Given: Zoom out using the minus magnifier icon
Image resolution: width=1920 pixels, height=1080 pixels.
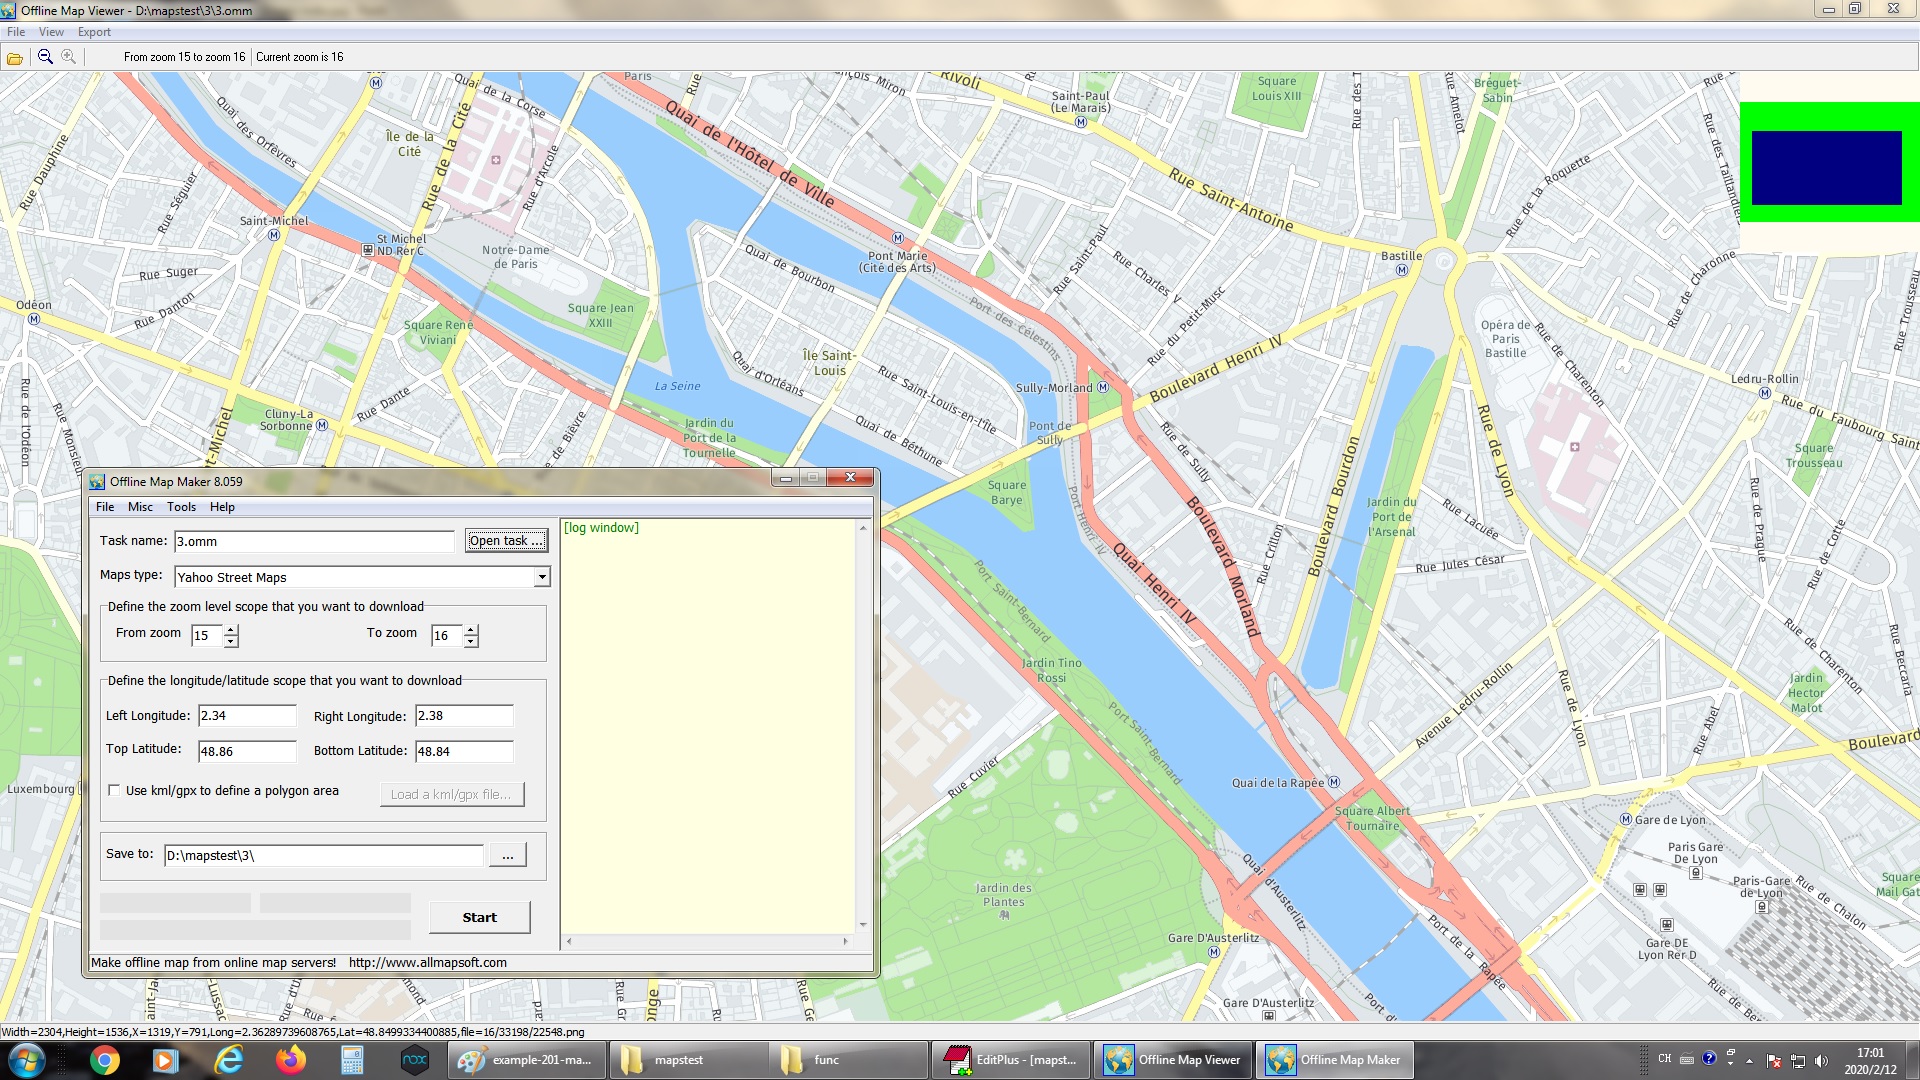Looking at the screenshot, I should click(x=45, y=57).
